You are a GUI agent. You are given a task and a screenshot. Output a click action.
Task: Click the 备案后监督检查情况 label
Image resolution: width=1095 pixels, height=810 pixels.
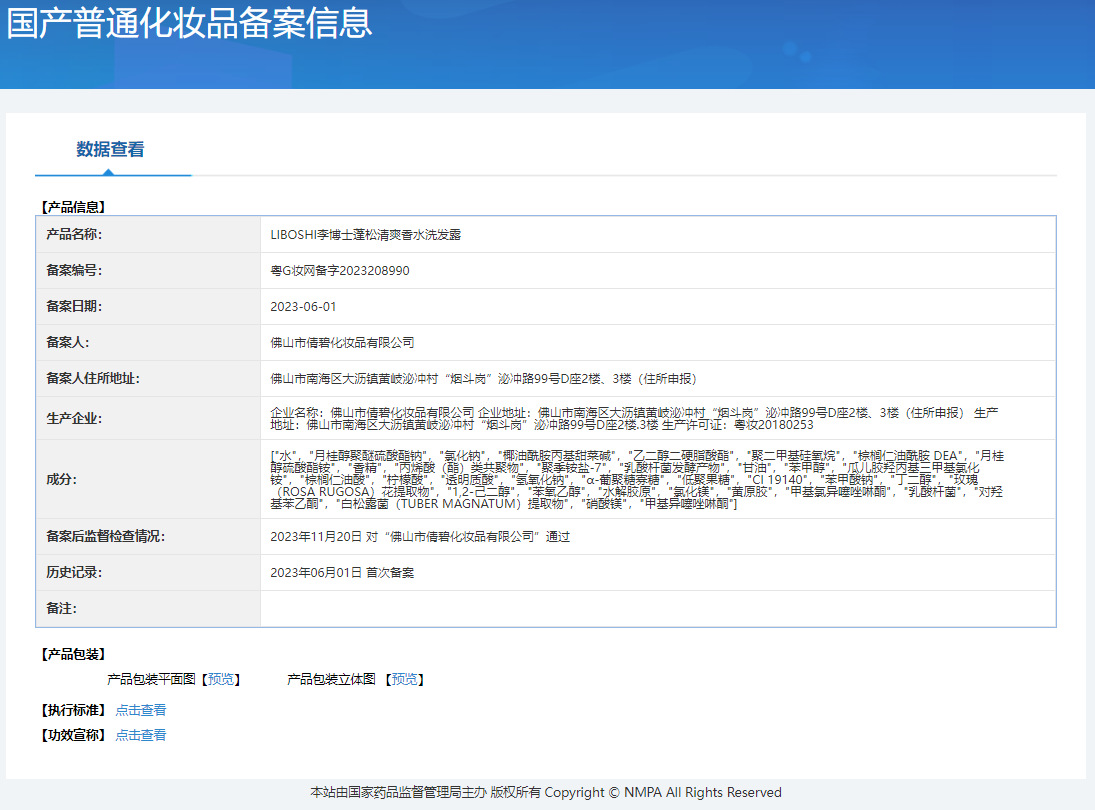pos(105,536)
